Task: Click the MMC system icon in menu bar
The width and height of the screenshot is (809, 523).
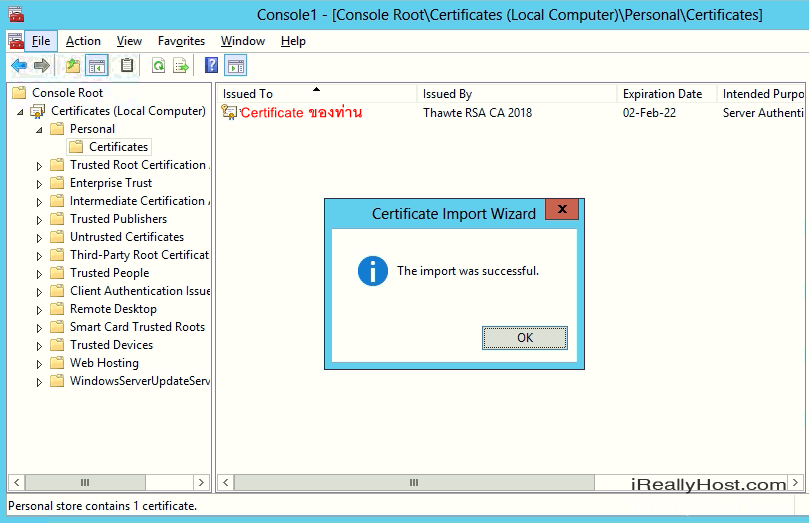Action: coord(16,41)
